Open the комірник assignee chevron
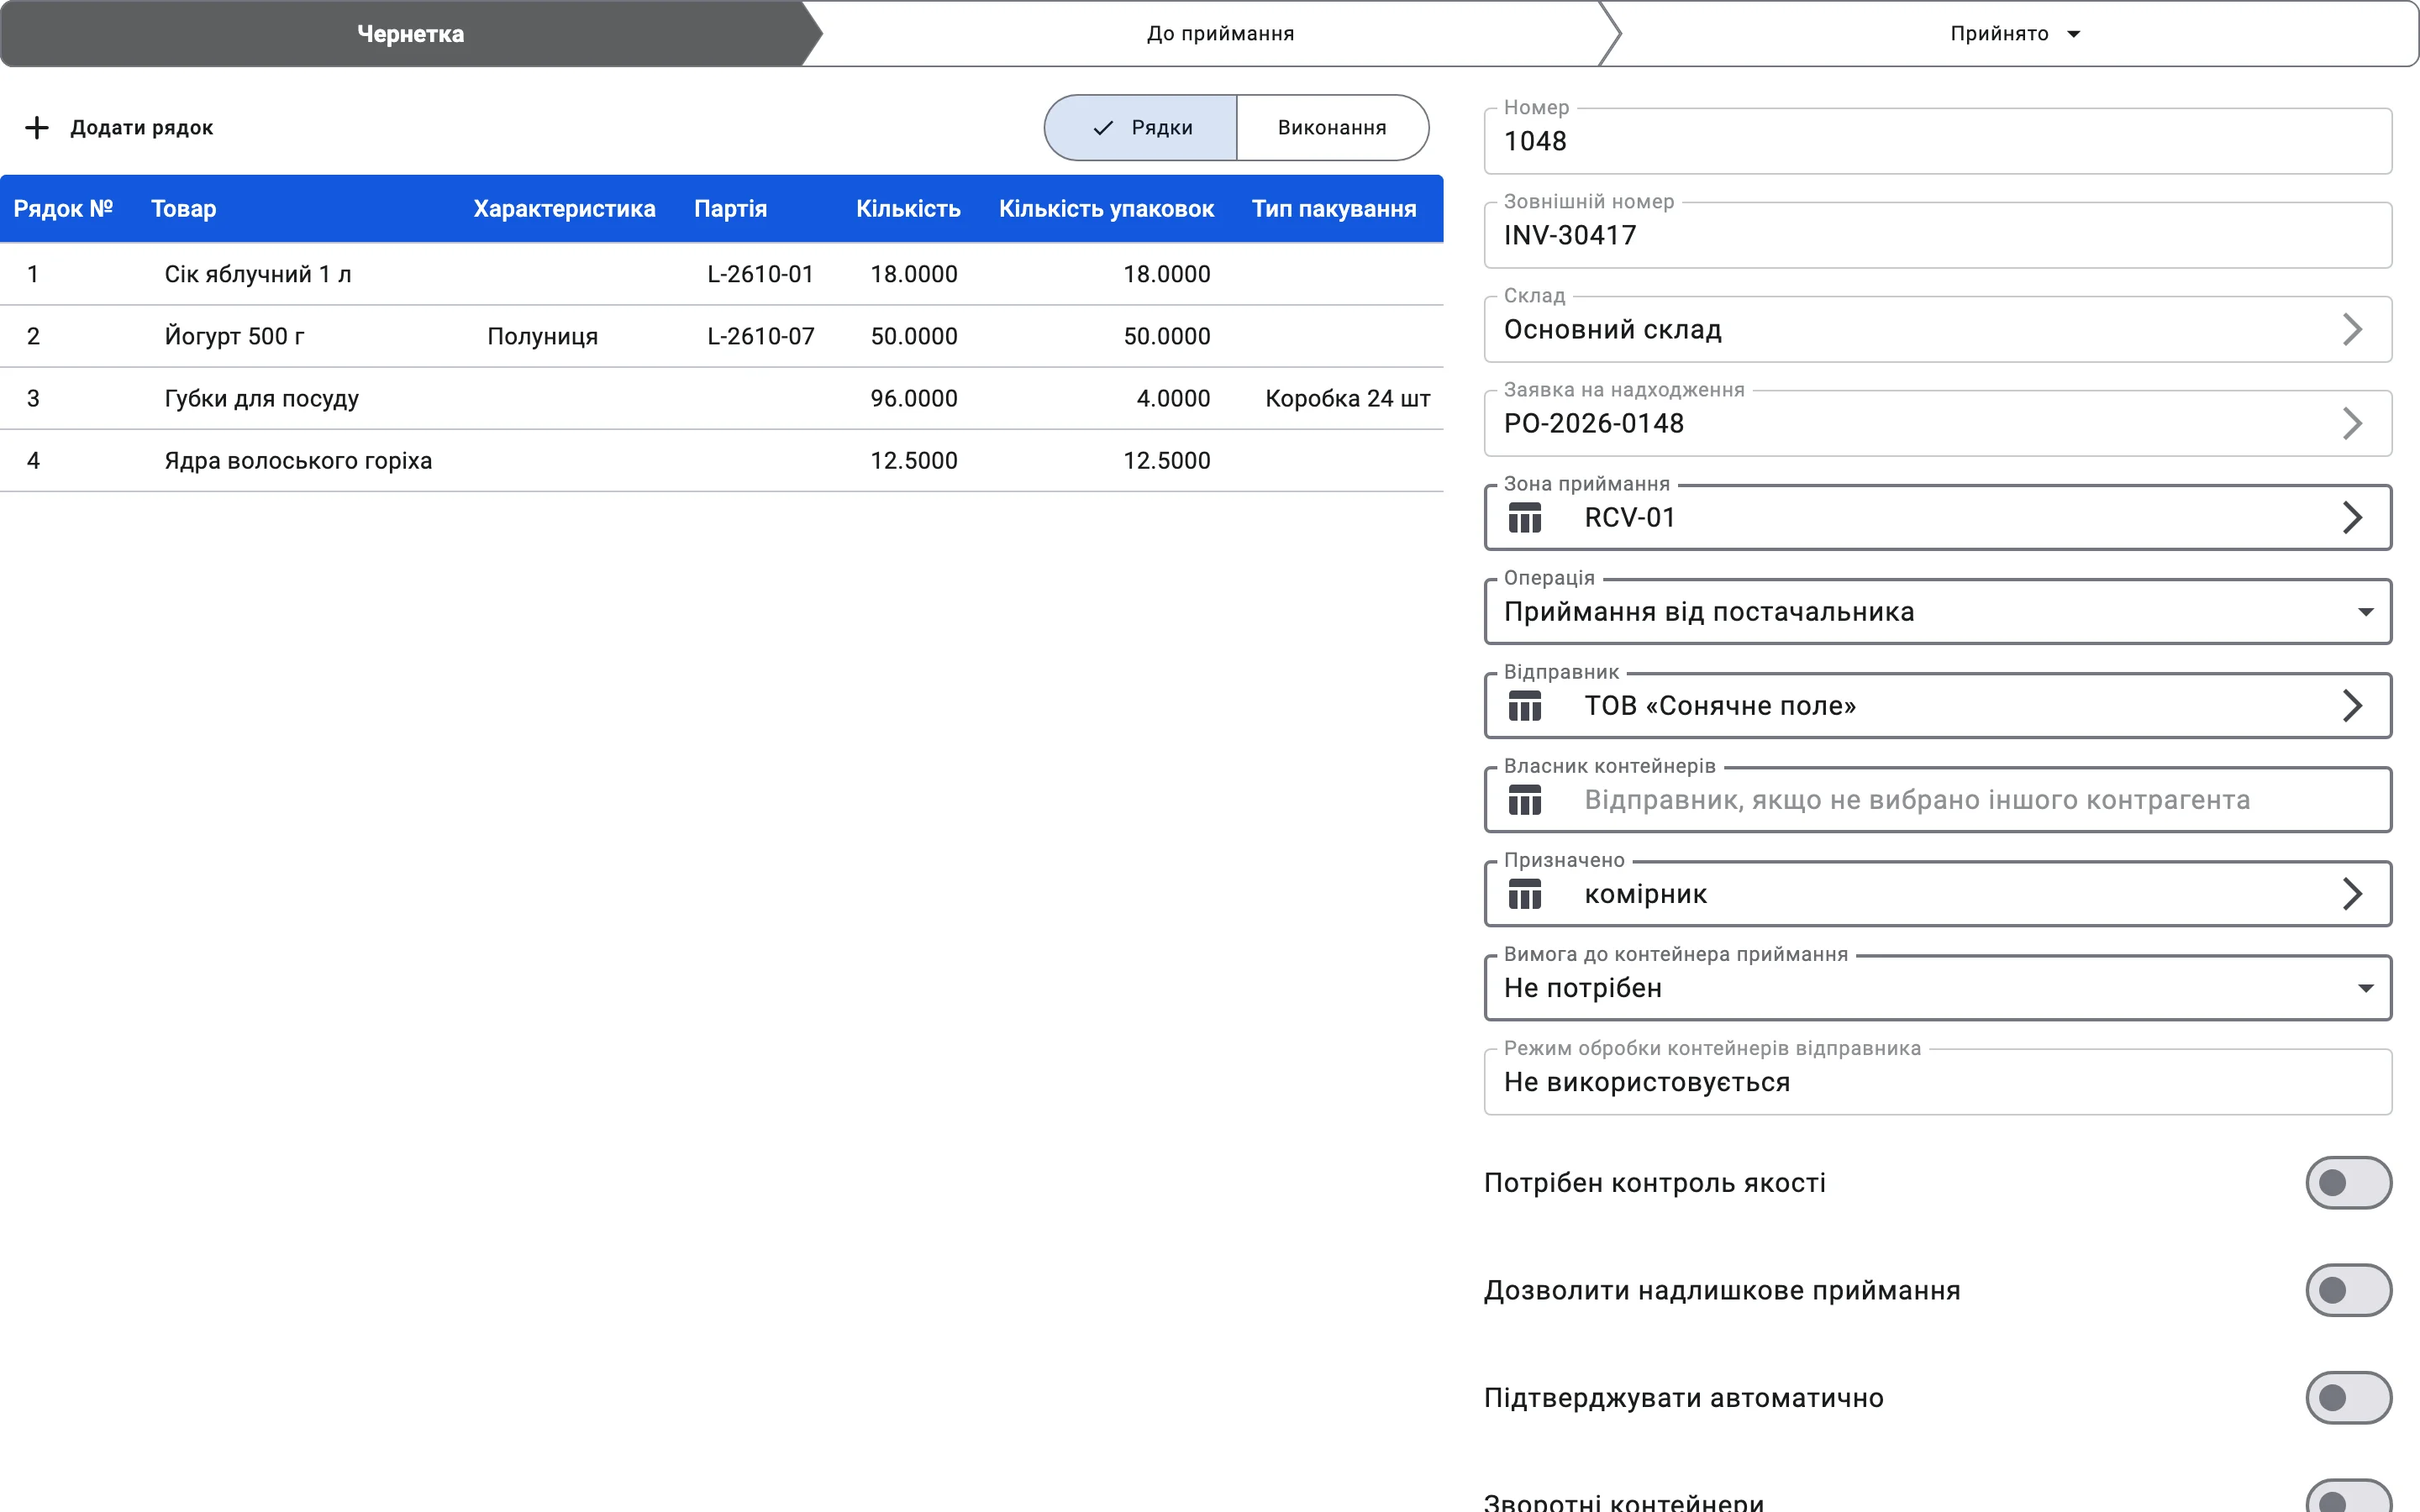 click(x=2352, y=894)
